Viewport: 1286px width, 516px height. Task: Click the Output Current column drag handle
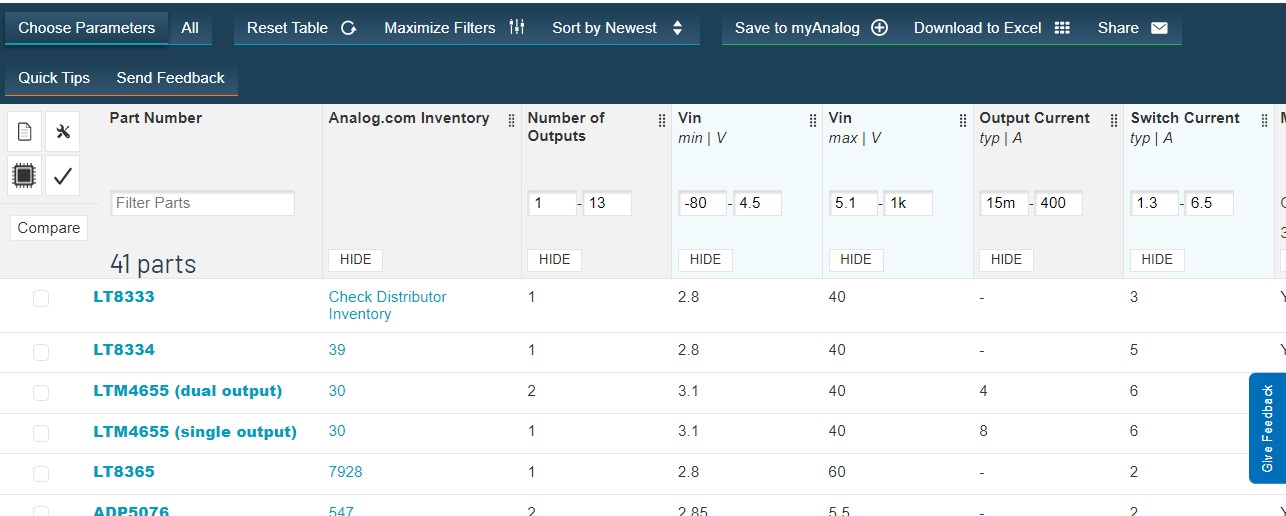pos(1113,120)
